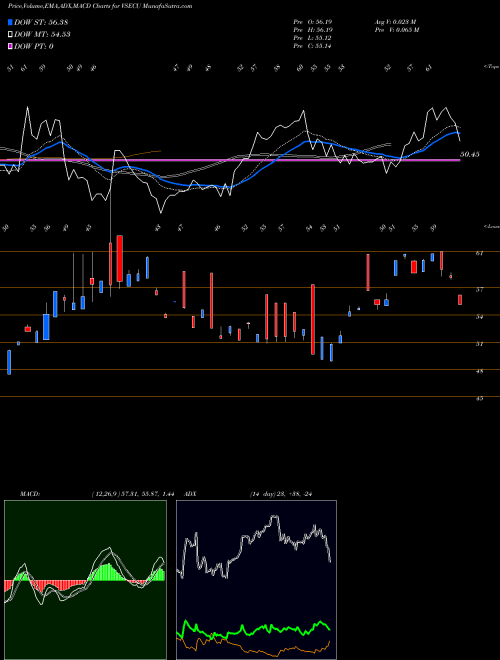Click the 'Avg V: 0.023 M' volume text

tap(395, 21)
